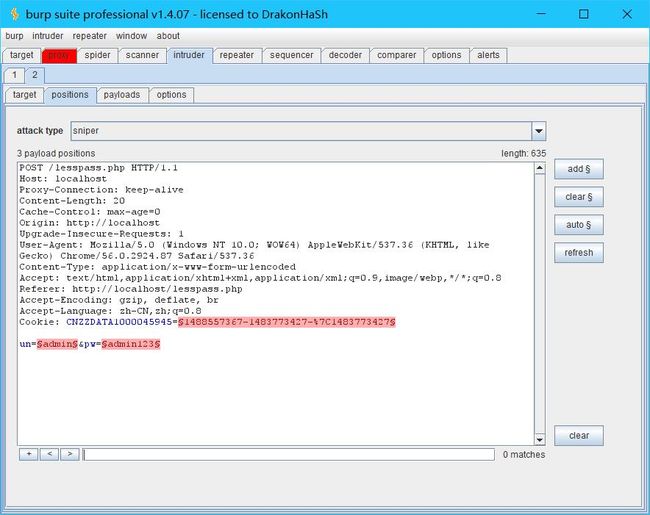The height and width of the screenshot is (515, 650).
Task: Minimize the burp suite window
Action: (541, 14)
